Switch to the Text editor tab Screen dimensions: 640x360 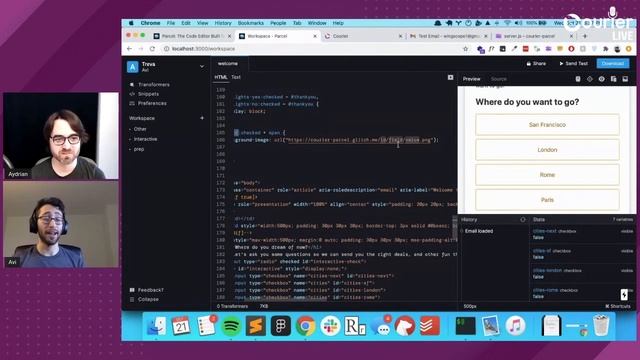pos(236,77)
